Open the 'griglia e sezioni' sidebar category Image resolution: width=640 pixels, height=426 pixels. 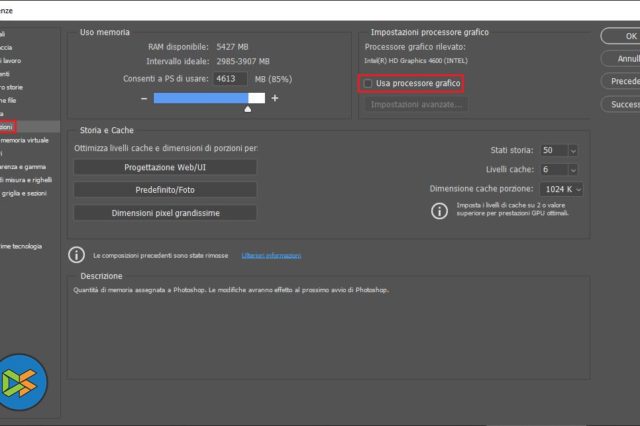[24, 193]
